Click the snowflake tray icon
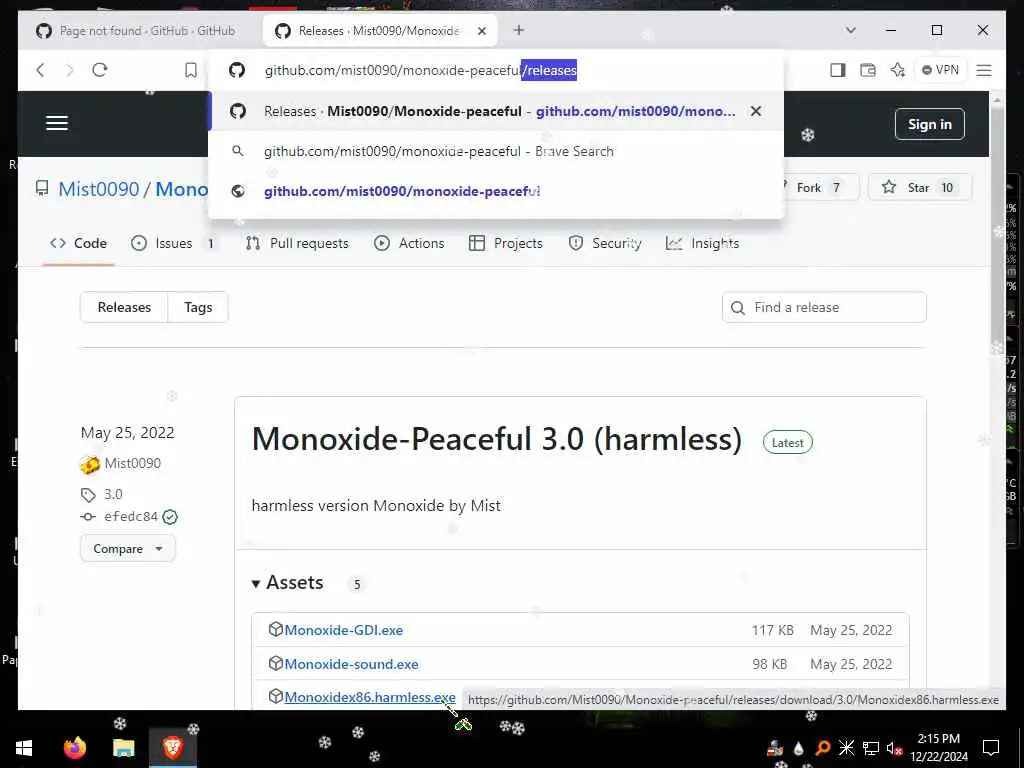The height and width of the screenshot is (768, 1024). pos(846,748)
